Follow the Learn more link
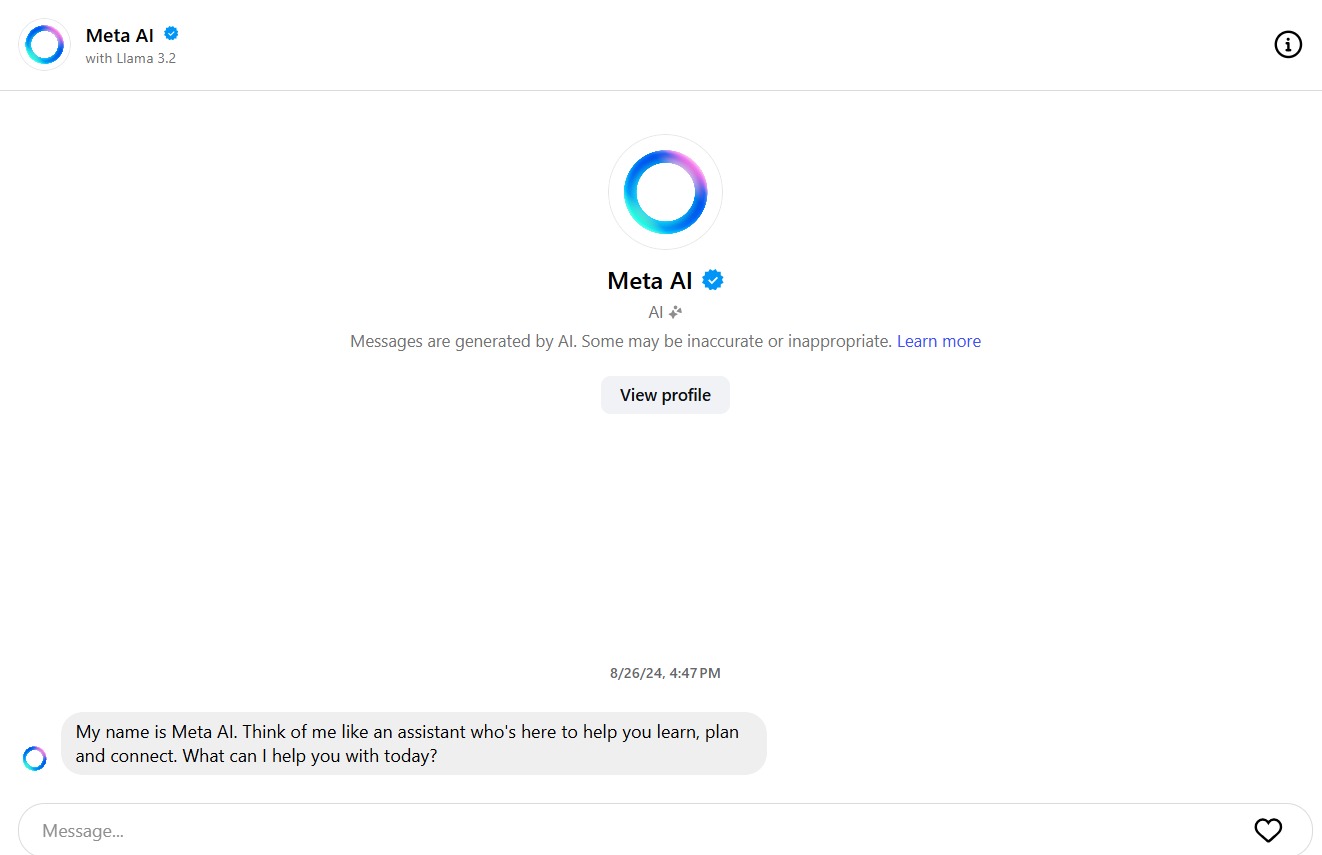 pyautogui.click(x=938, y=341)
